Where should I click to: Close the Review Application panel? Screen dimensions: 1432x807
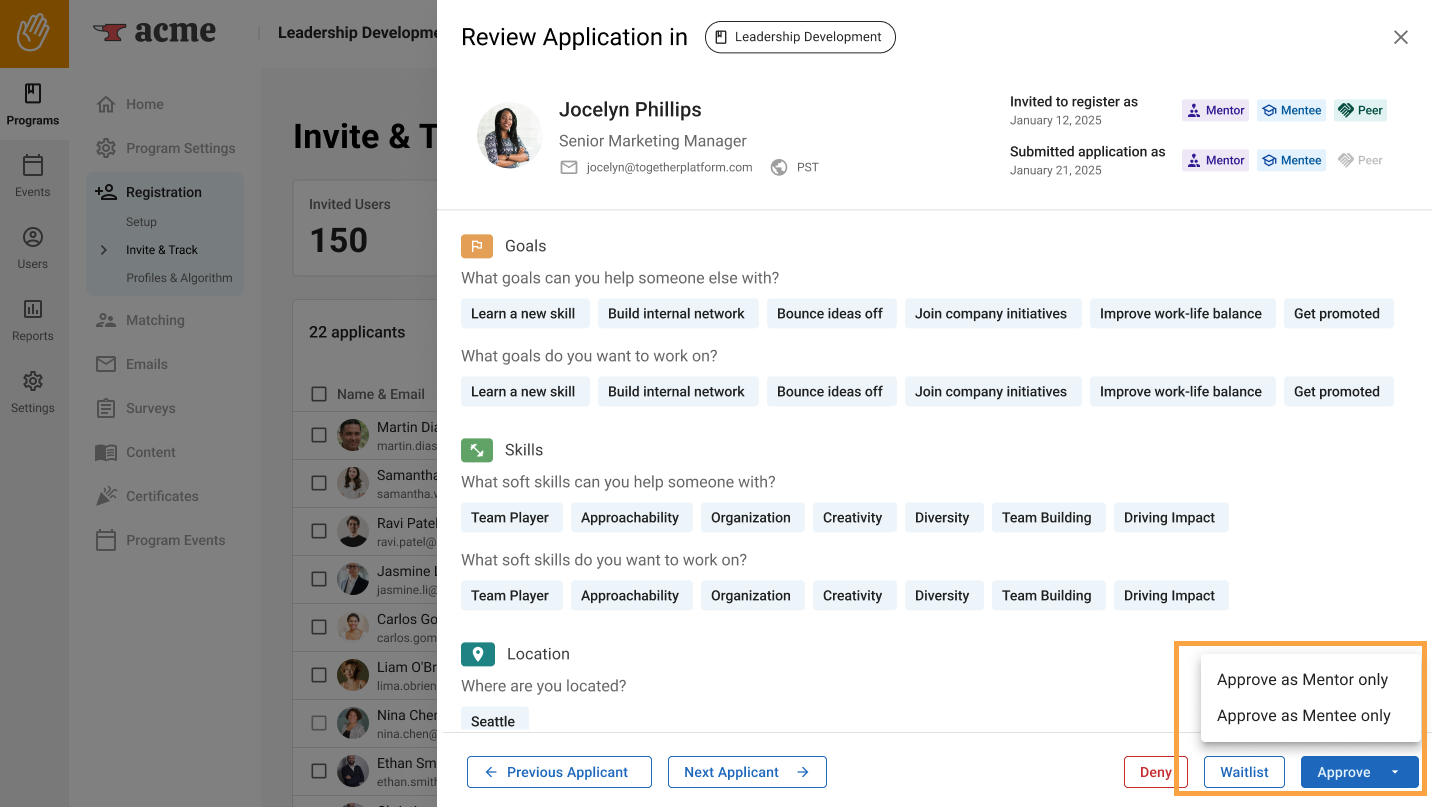tap(1400, 38)
